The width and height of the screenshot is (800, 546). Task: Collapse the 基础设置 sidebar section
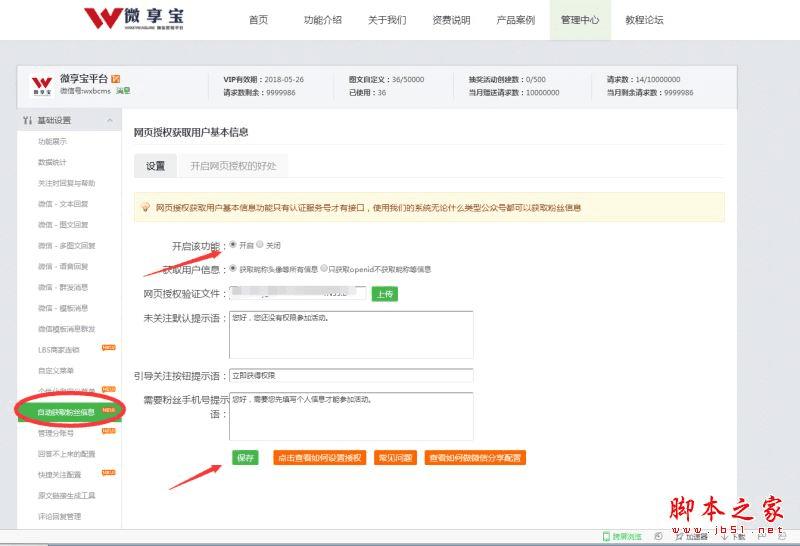coord(110,120)
